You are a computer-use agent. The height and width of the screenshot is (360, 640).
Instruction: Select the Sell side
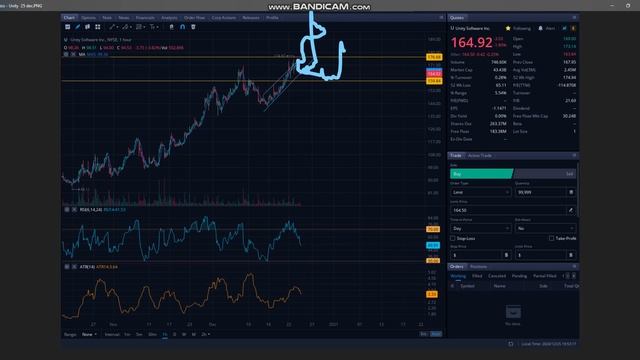[545, 174]
